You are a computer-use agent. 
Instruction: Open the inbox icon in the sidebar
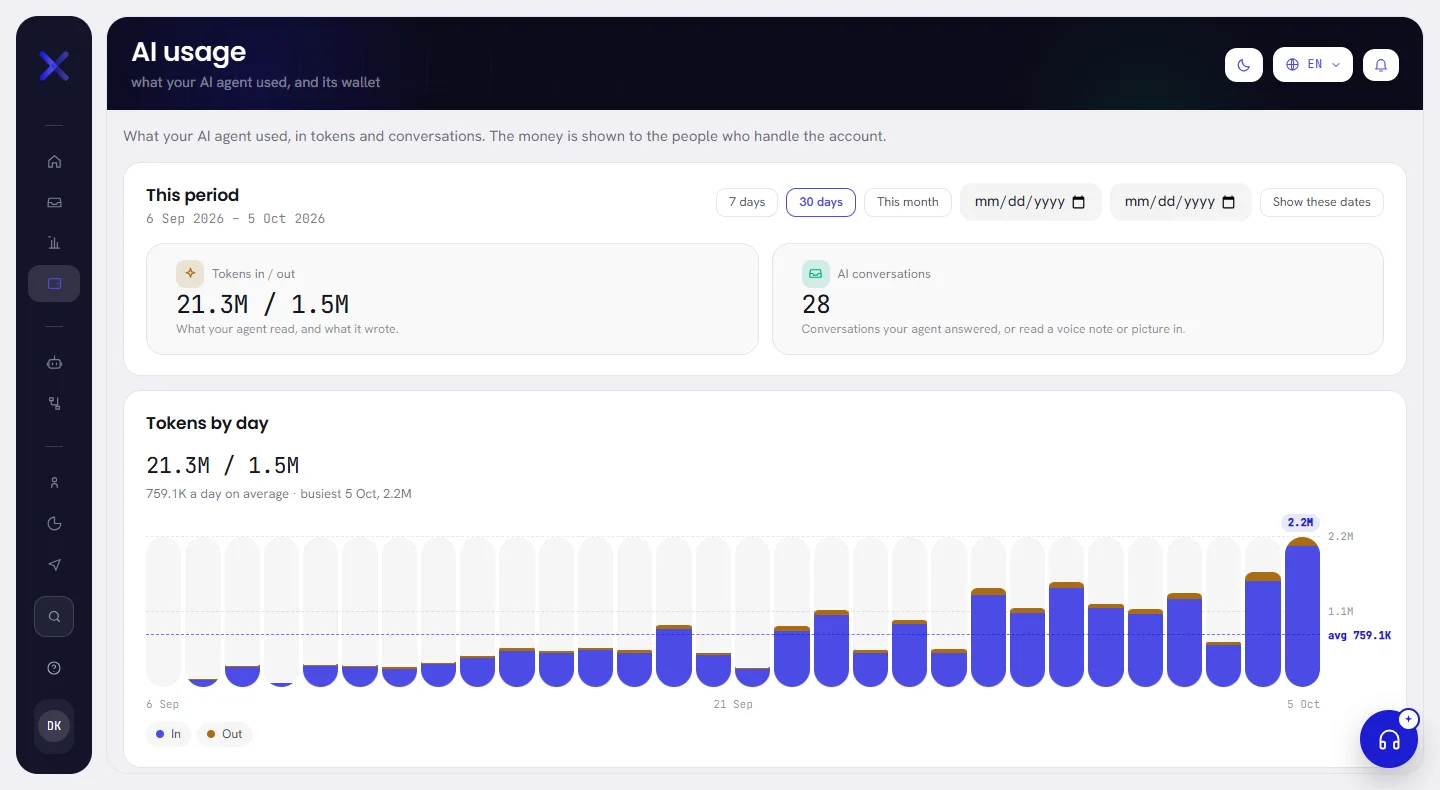pos(54,202)
